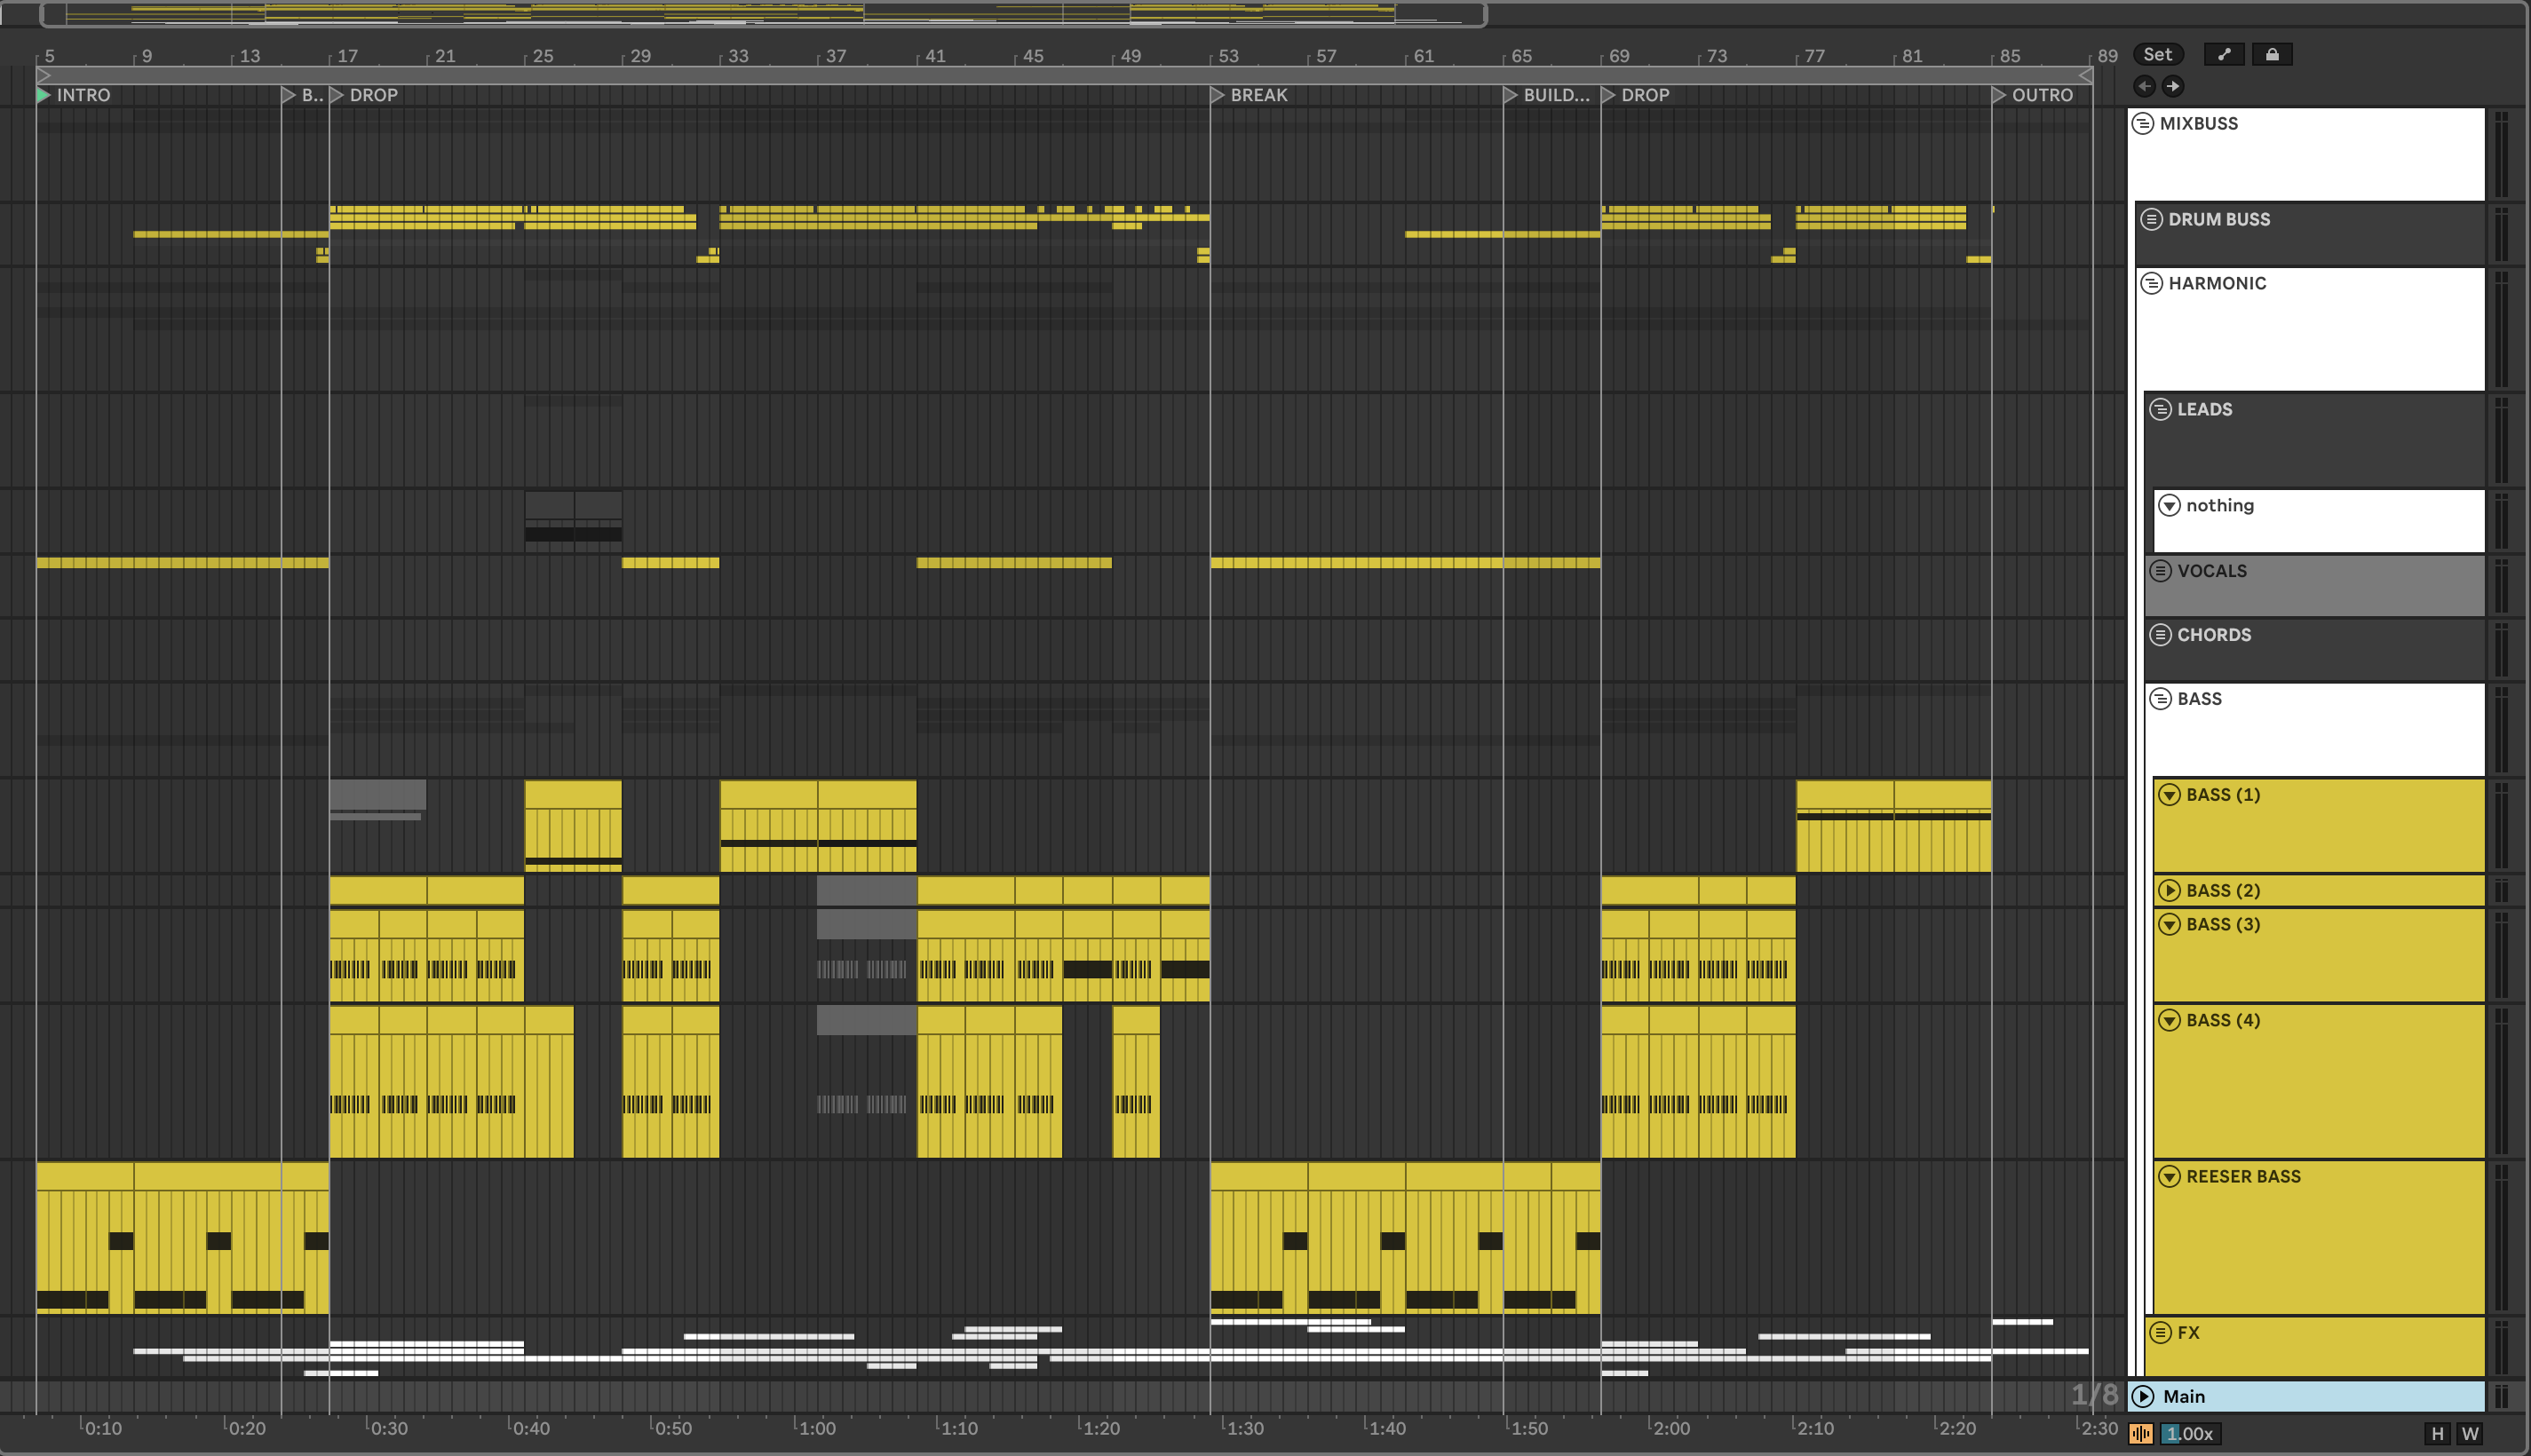
Task: Click the Main track play icon
Action: [2143, 1396]
